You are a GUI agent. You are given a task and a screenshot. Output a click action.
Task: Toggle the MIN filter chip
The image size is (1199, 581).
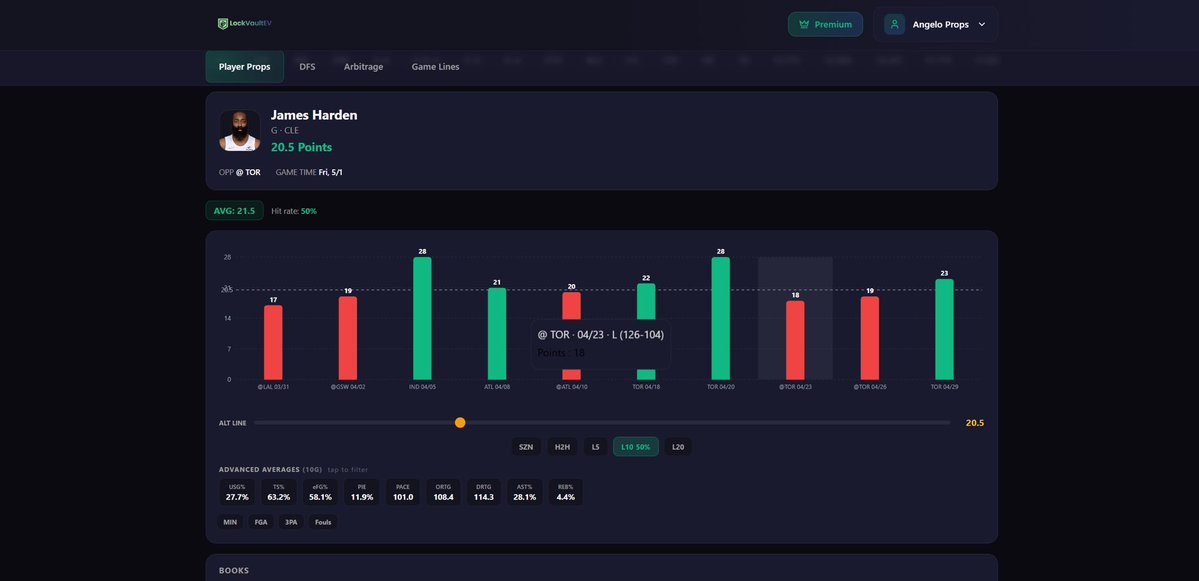coord(230,522)
